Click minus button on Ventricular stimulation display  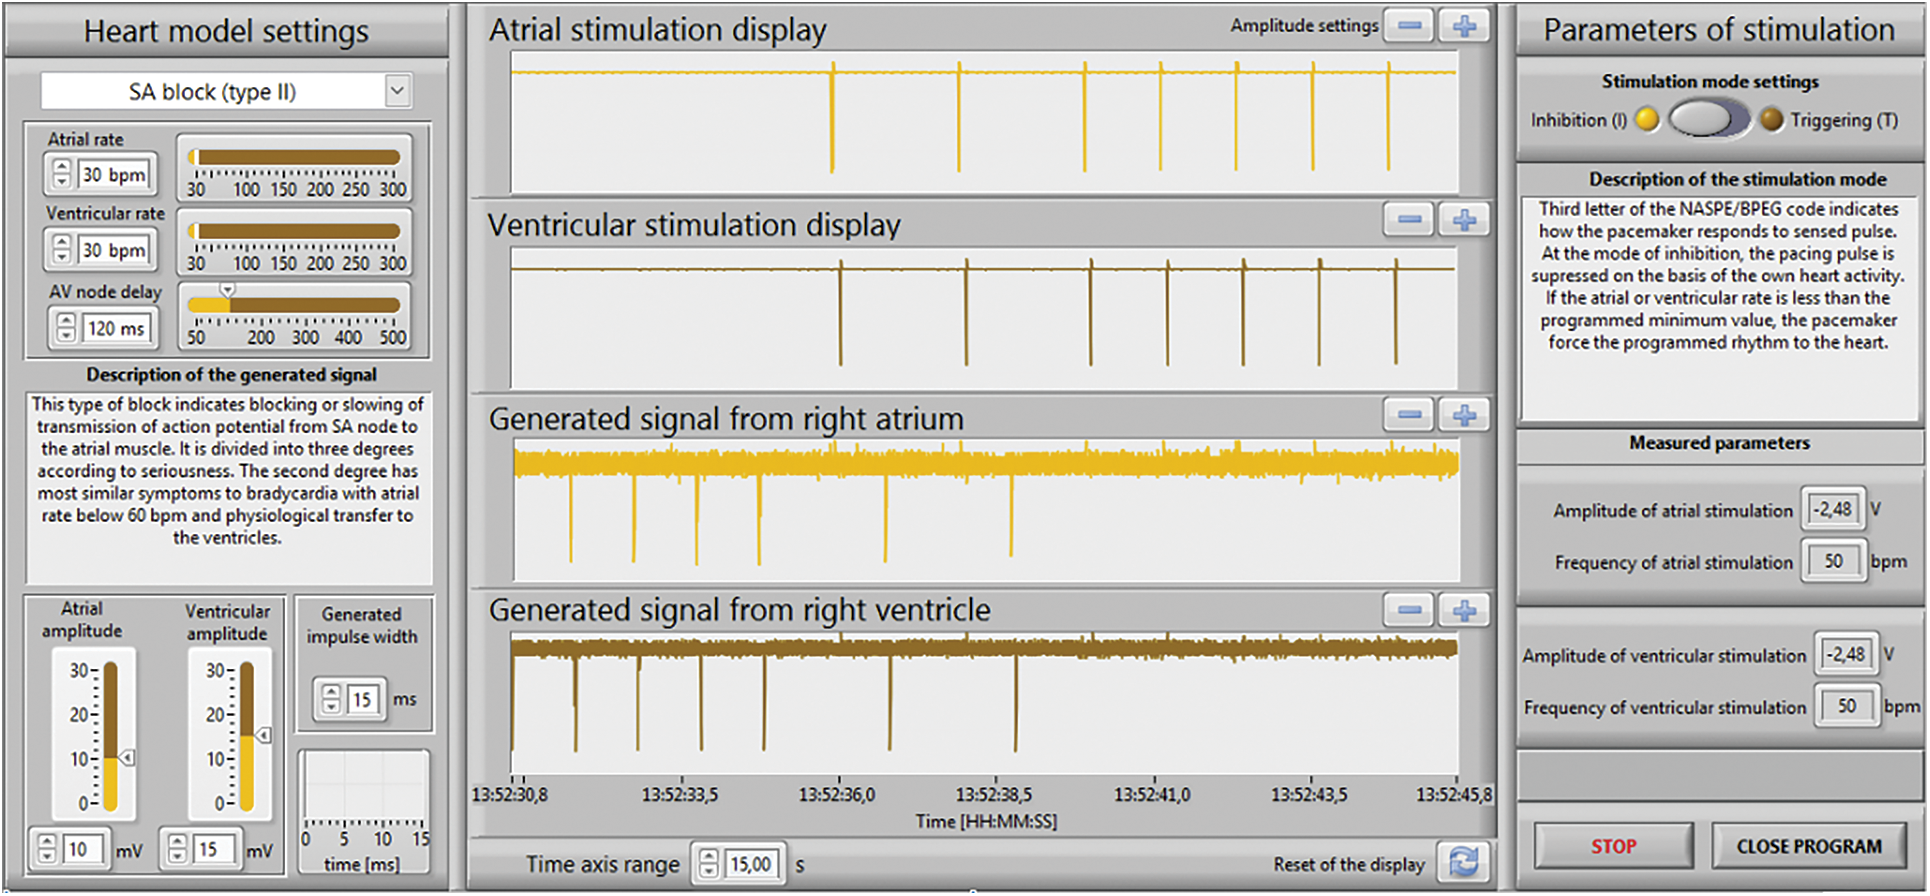coord(1409,220)
